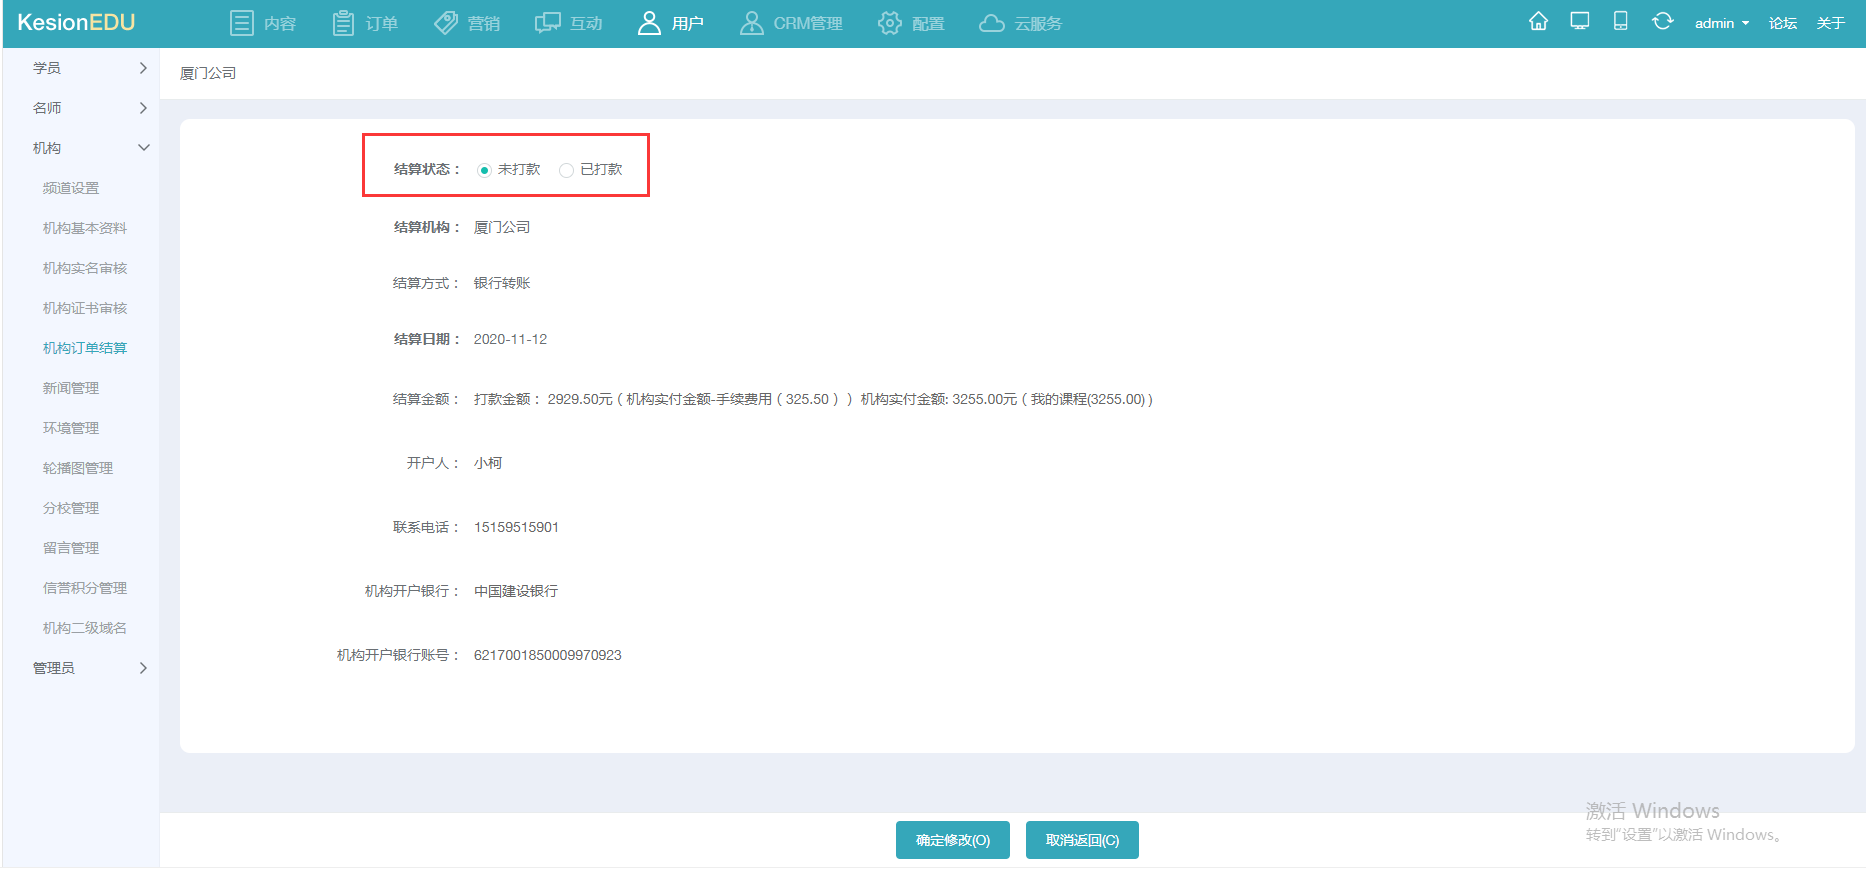Select the 已打款 radio option

point(567,170)
